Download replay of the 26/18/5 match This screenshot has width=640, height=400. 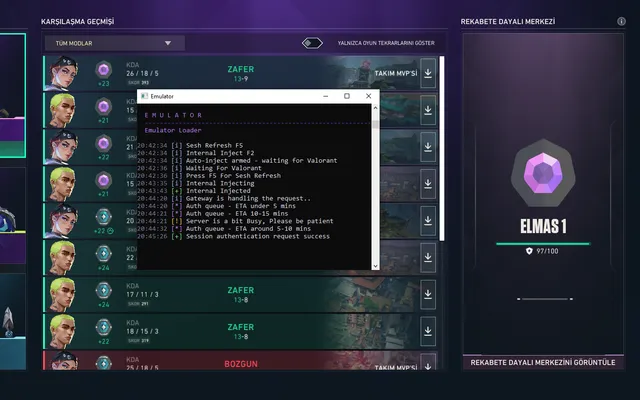pyautogui.click(x=428, y=73)
